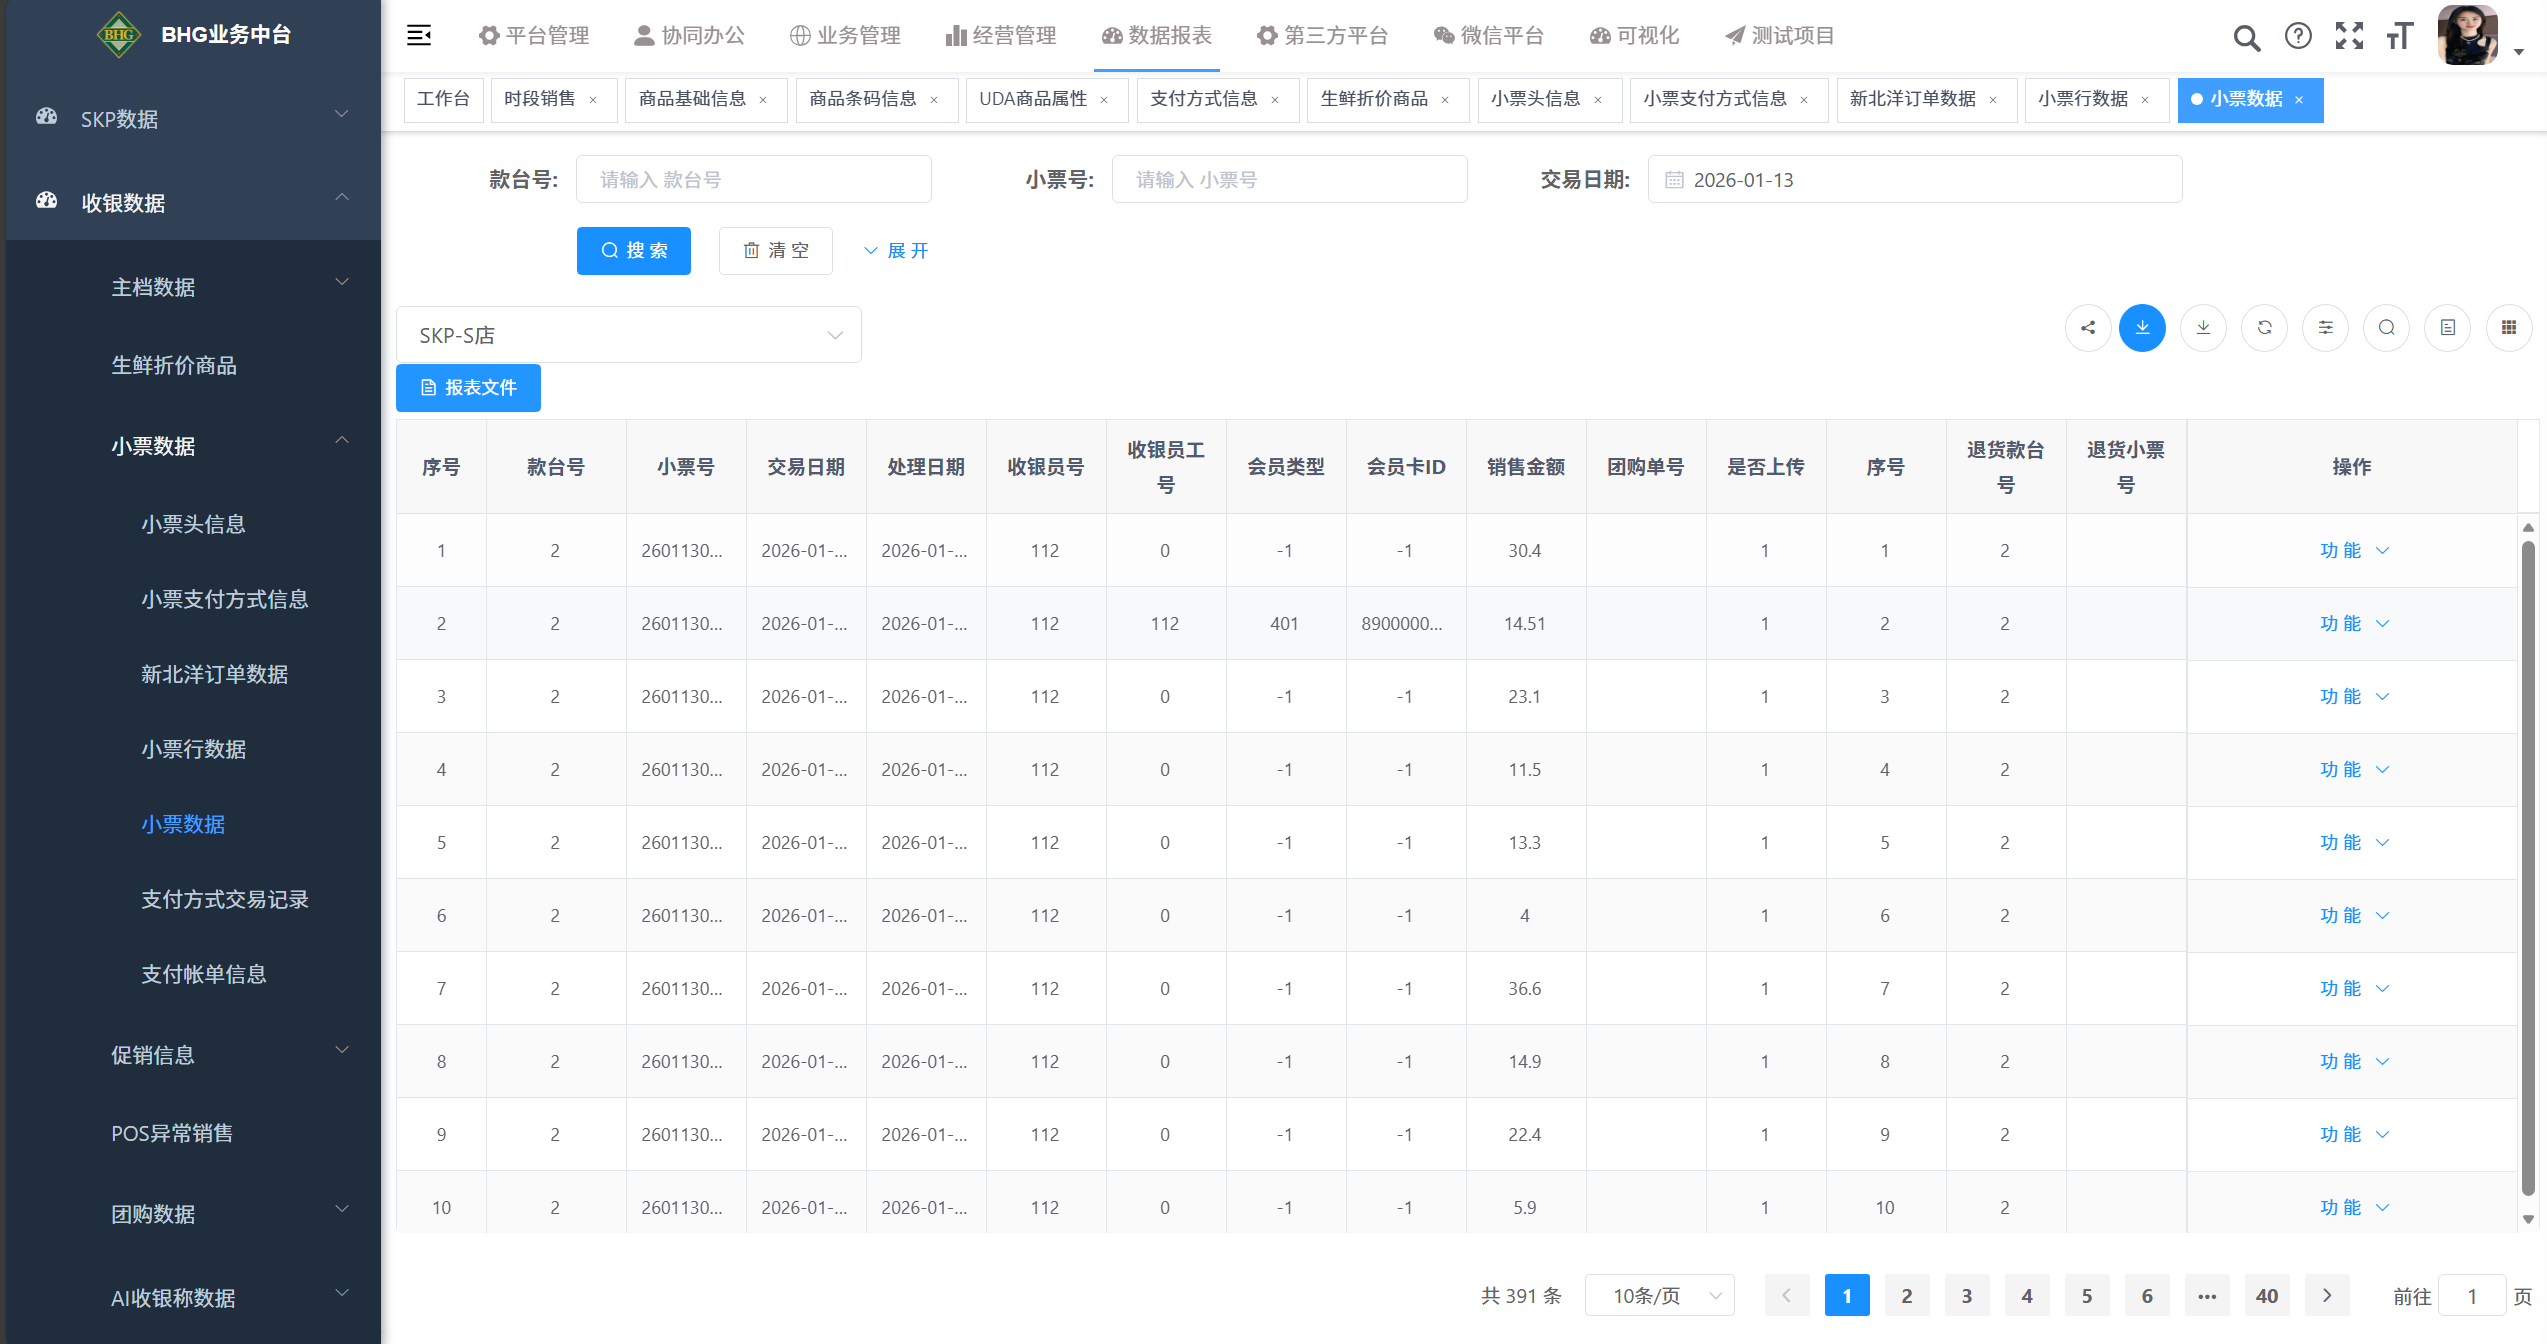Open the 10条/页 page size dropdown
This screenshot has height=1344, width=2547.
(1659, 1296)
